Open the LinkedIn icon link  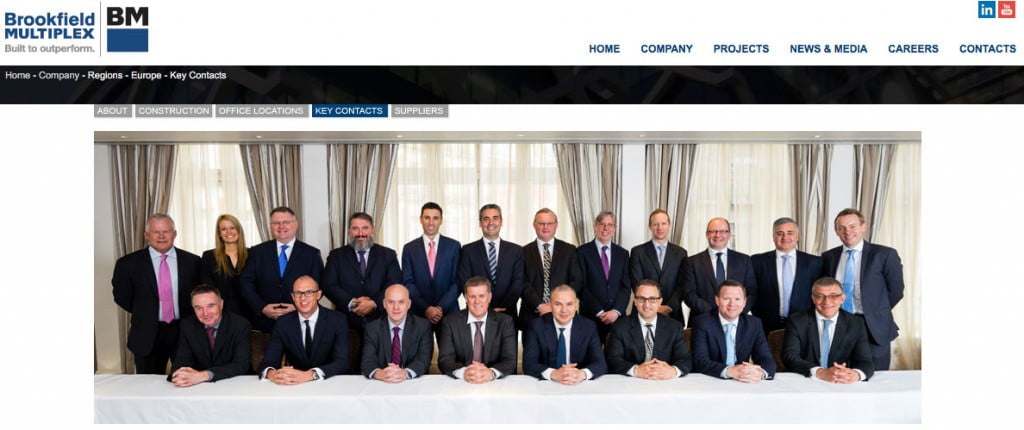click(986, 9)
